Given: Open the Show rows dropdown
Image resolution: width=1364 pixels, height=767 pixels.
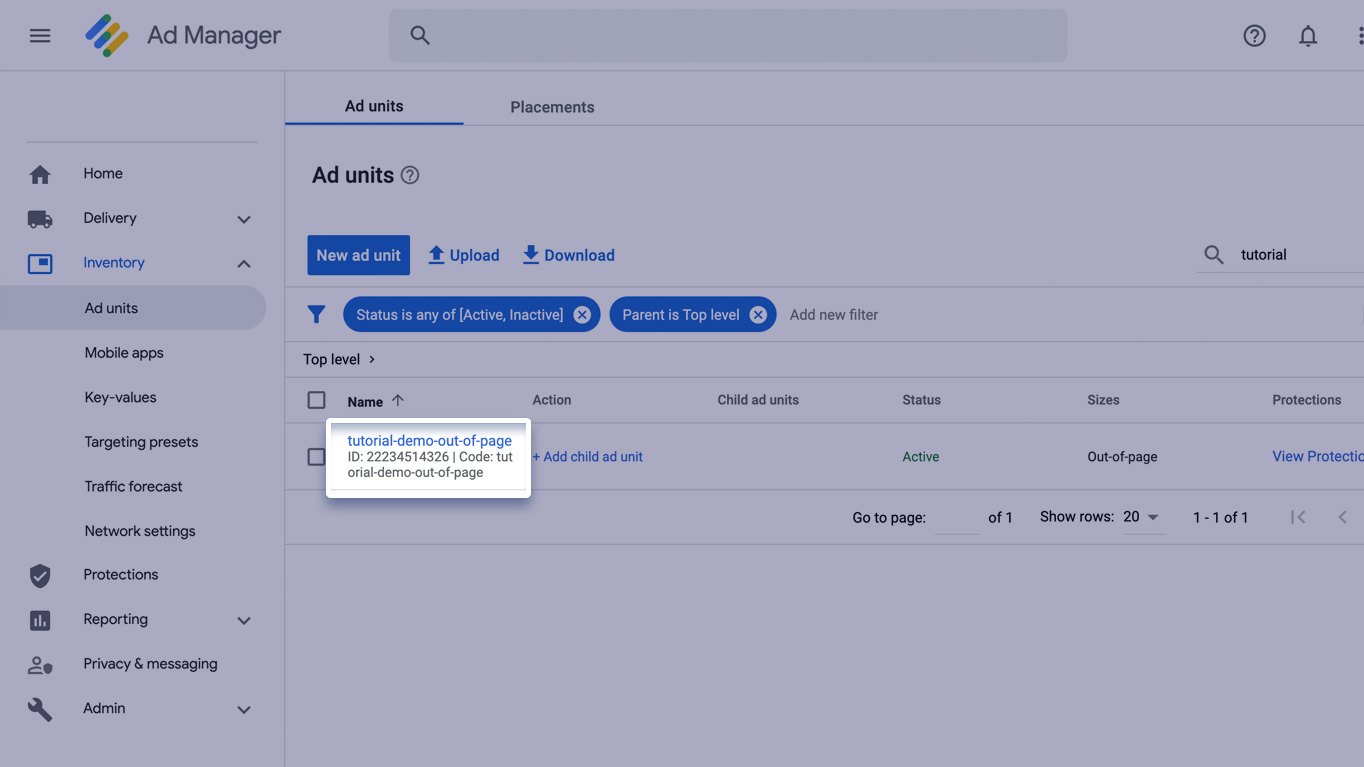Looking at the screenshot, I should click(x=1144, y=517).
